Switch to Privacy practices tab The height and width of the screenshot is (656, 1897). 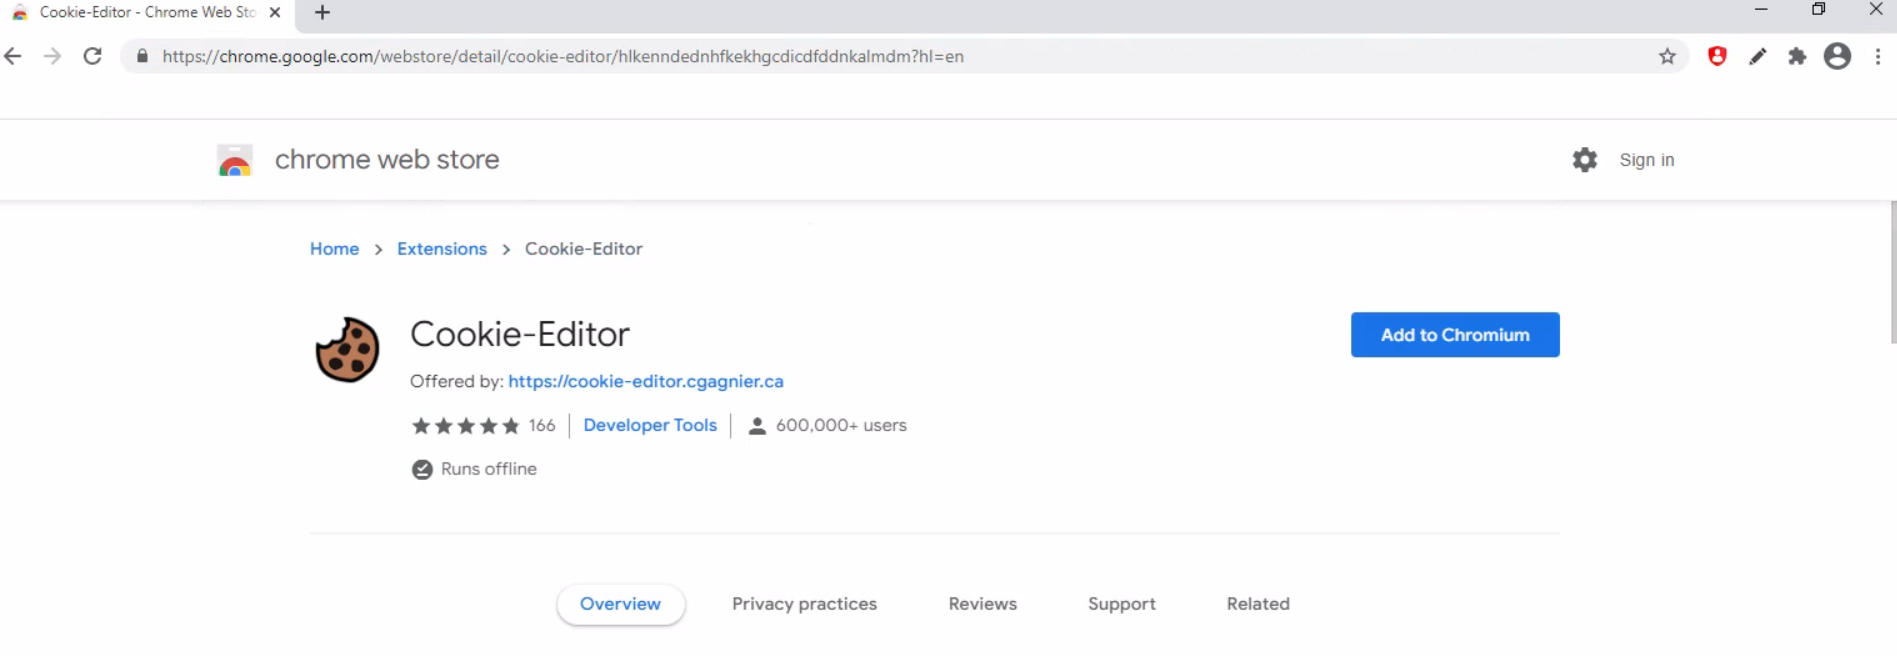pos(804,604)
